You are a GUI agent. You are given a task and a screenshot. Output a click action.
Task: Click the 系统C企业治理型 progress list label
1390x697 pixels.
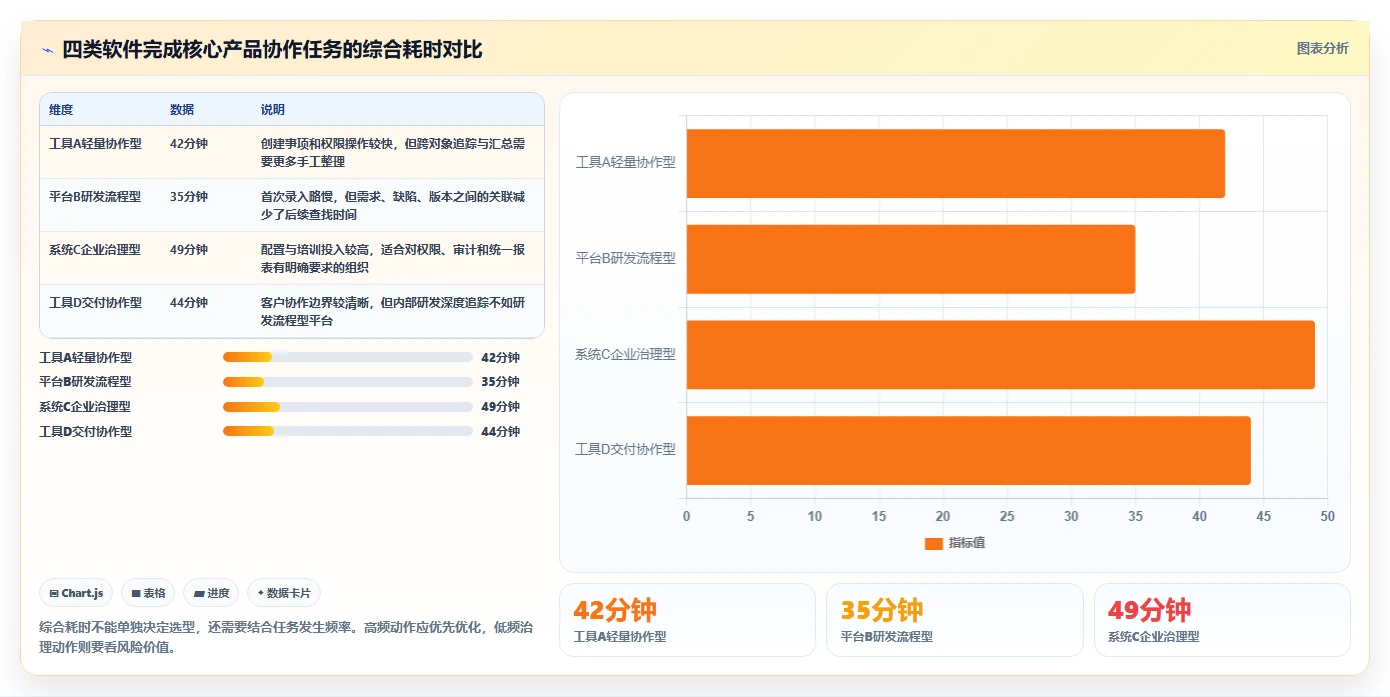pos(85,407)
